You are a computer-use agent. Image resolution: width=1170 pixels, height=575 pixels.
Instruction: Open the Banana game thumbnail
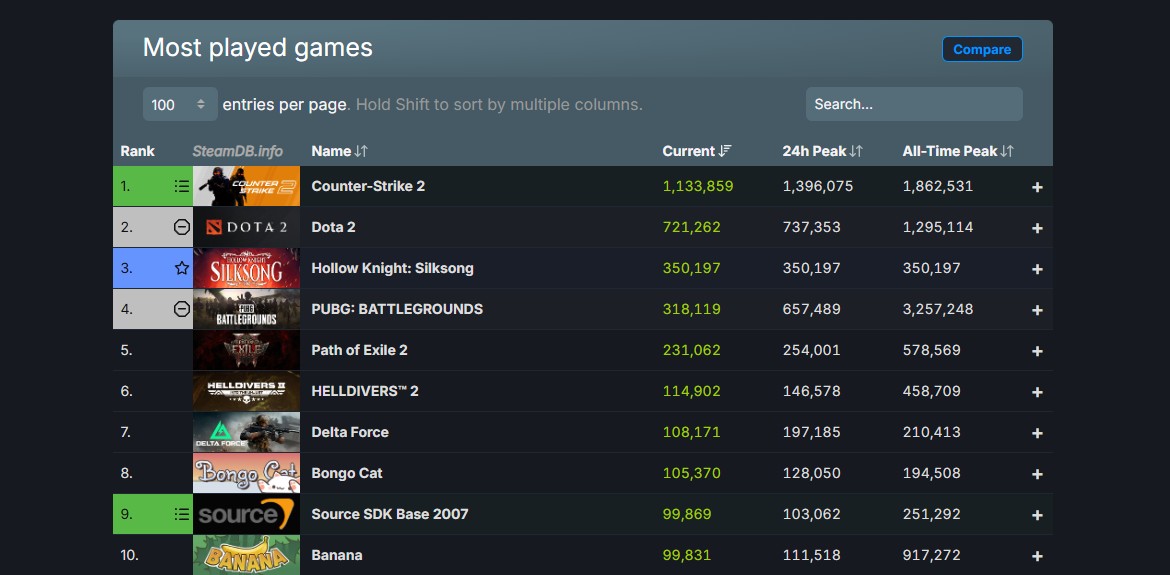[x=246, y=555]
